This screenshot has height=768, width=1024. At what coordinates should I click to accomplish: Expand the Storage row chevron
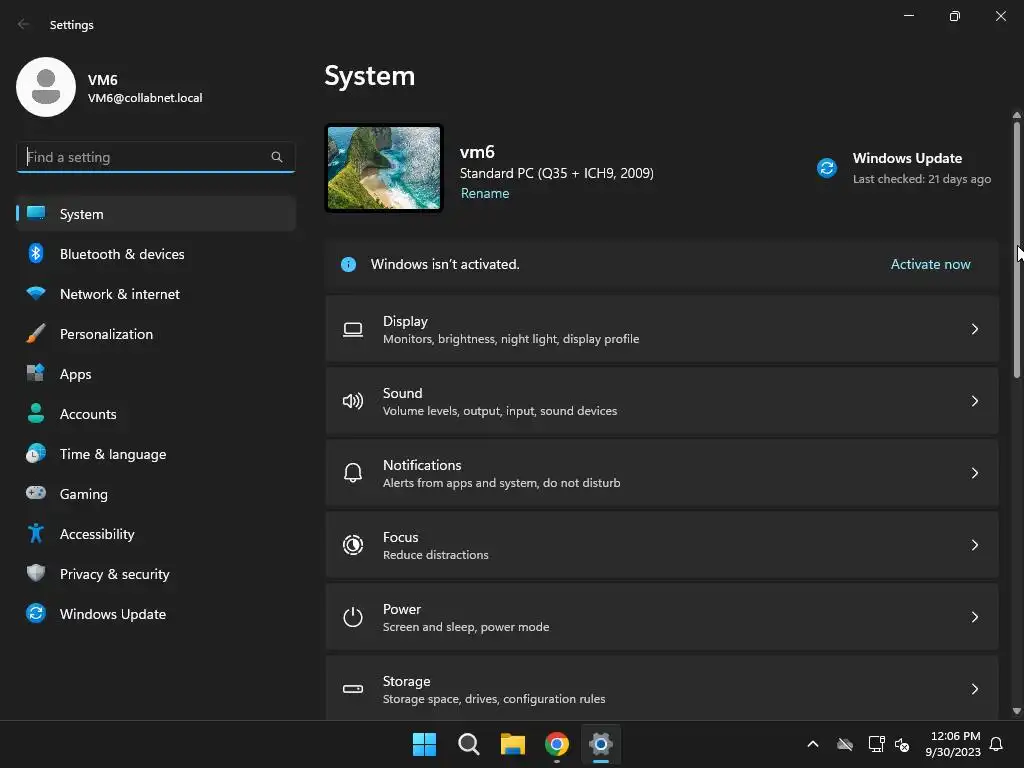click(974, 689)
